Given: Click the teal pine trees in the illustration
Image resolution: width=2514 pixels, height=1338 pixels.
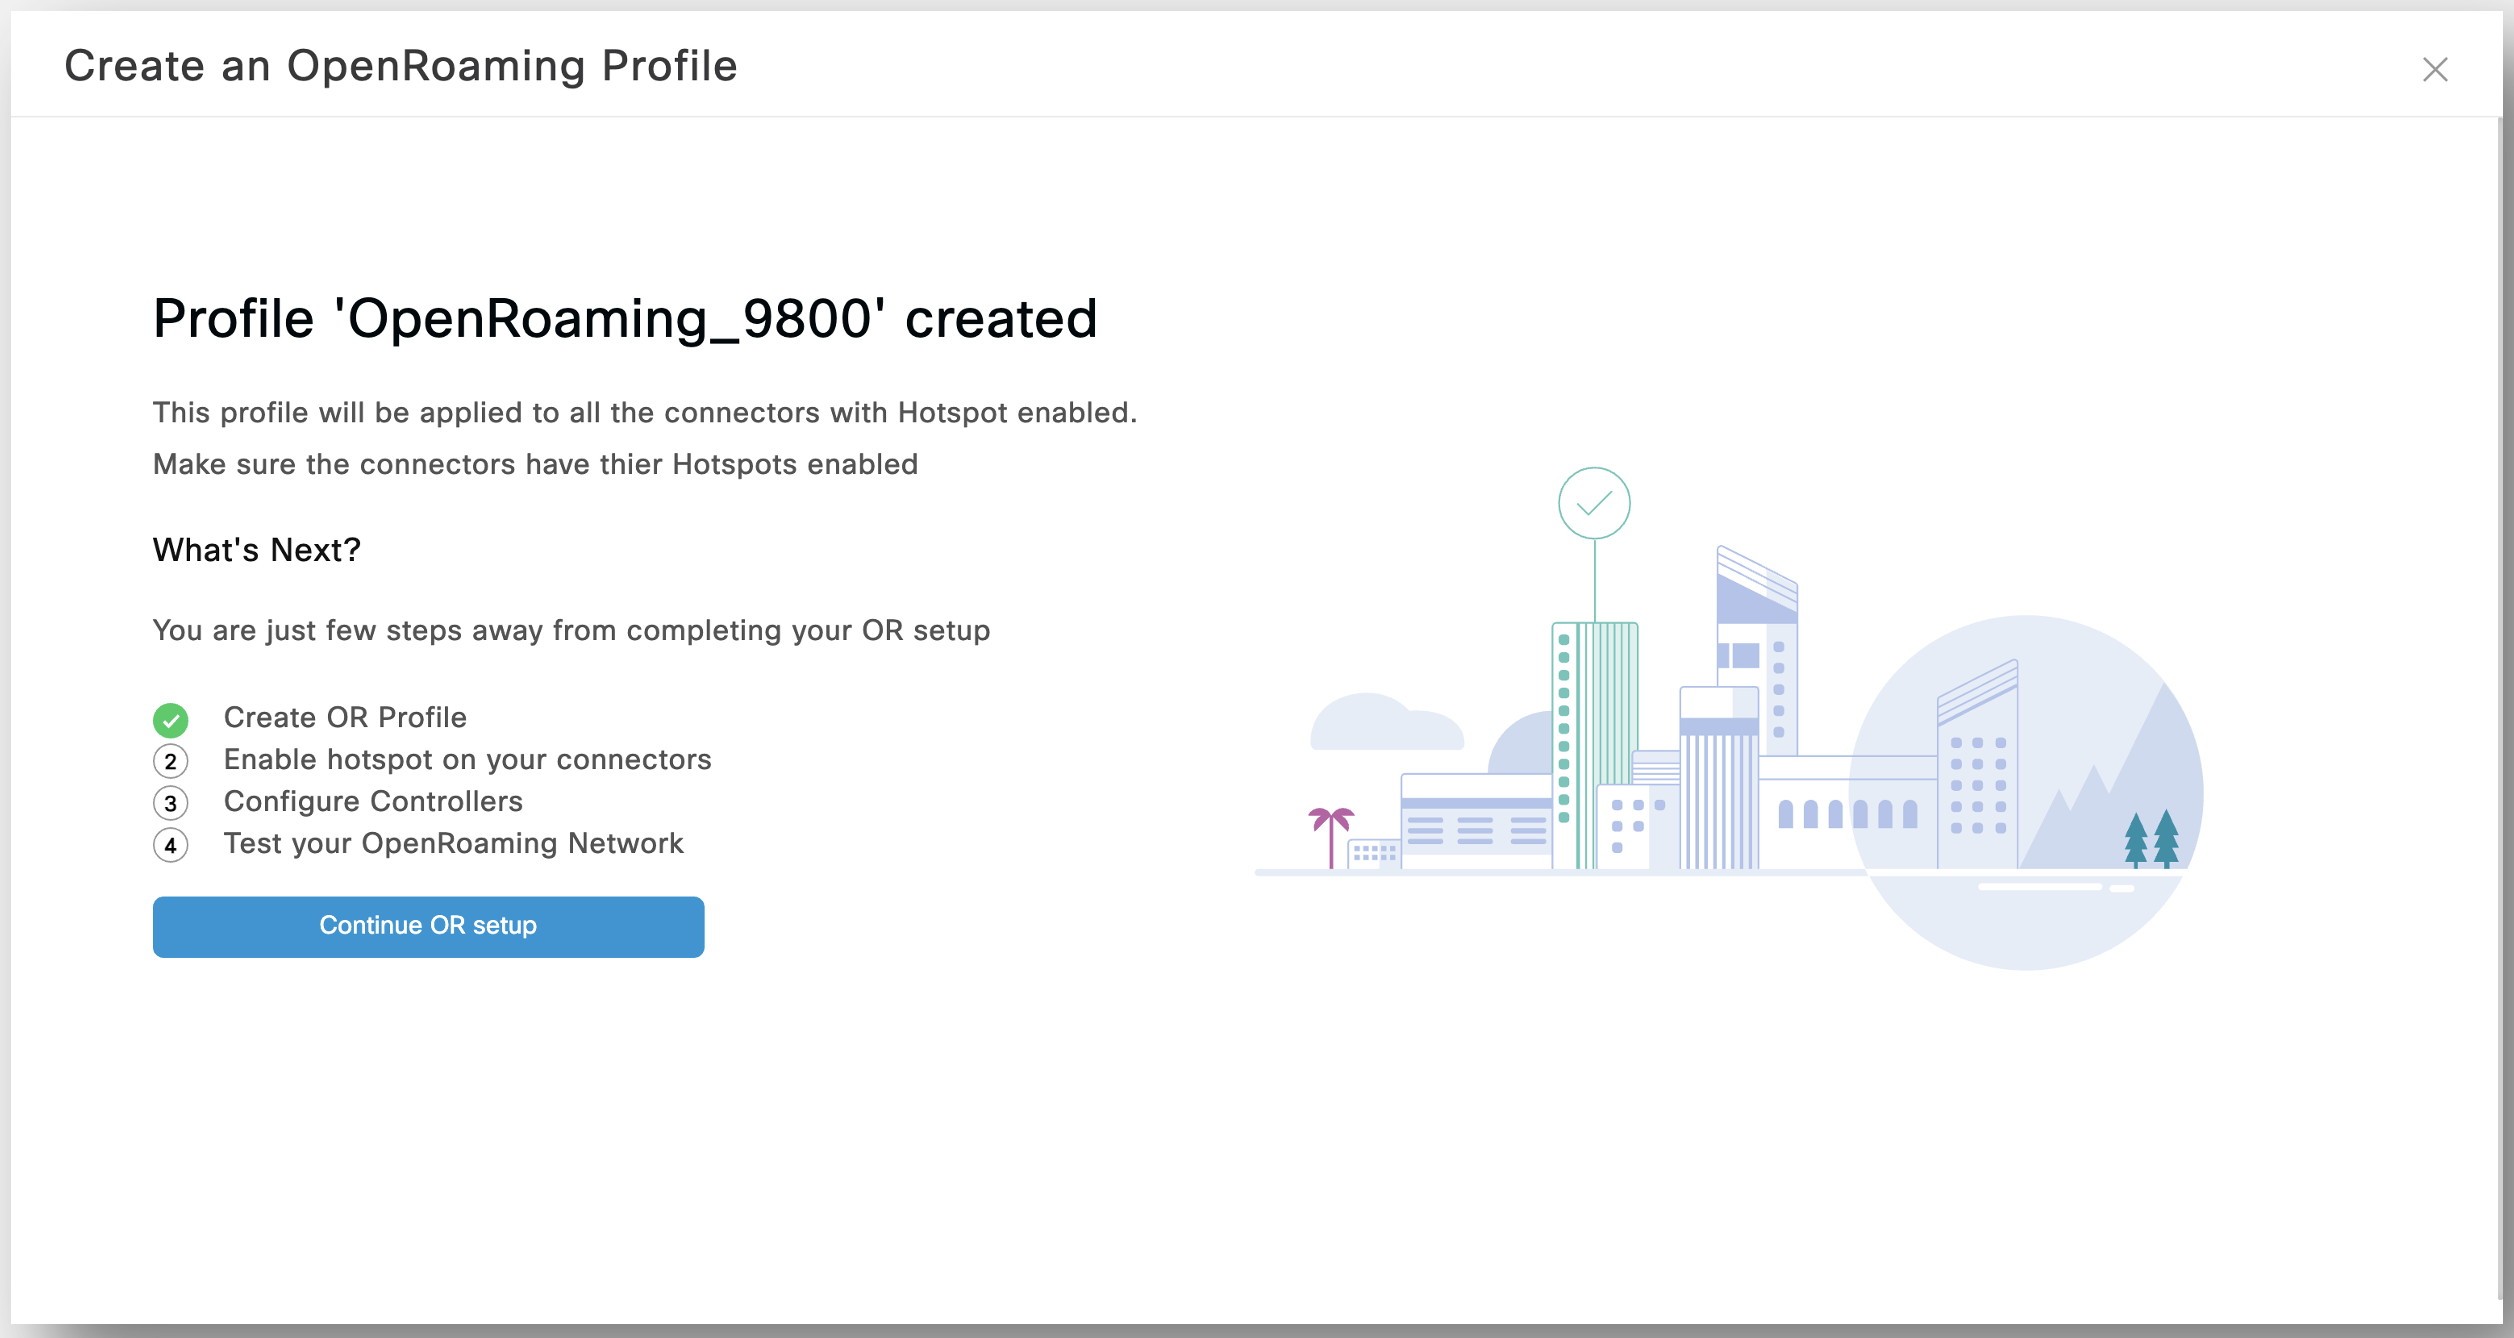Looking at the screenshot, I should click(x=2150, y=838).
